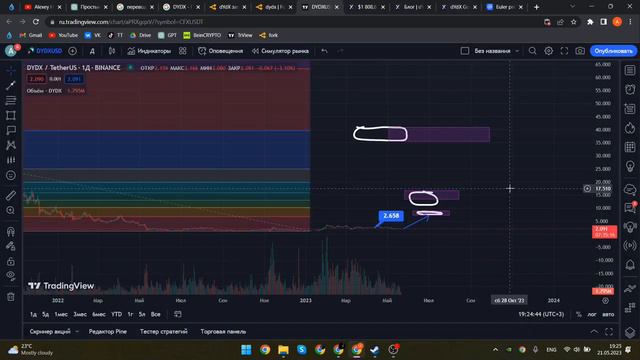
Task: Open the Windows Start menu
Action: pyautogui.click(x=246, y=350)
